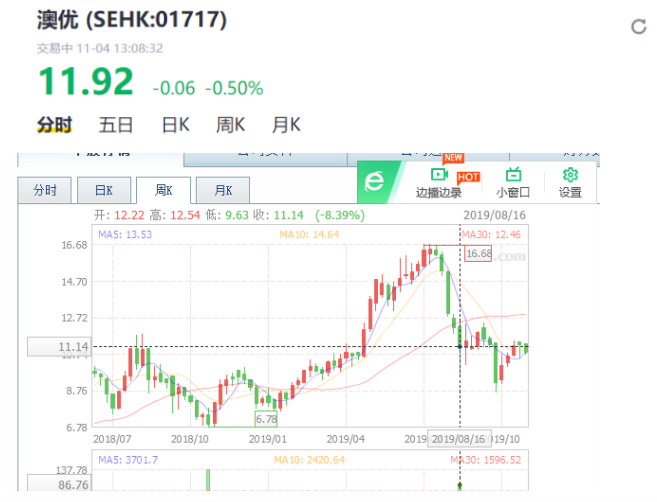Select the upper 日K tab
This screenshot has height=502, width=657.
click(176, 125)
